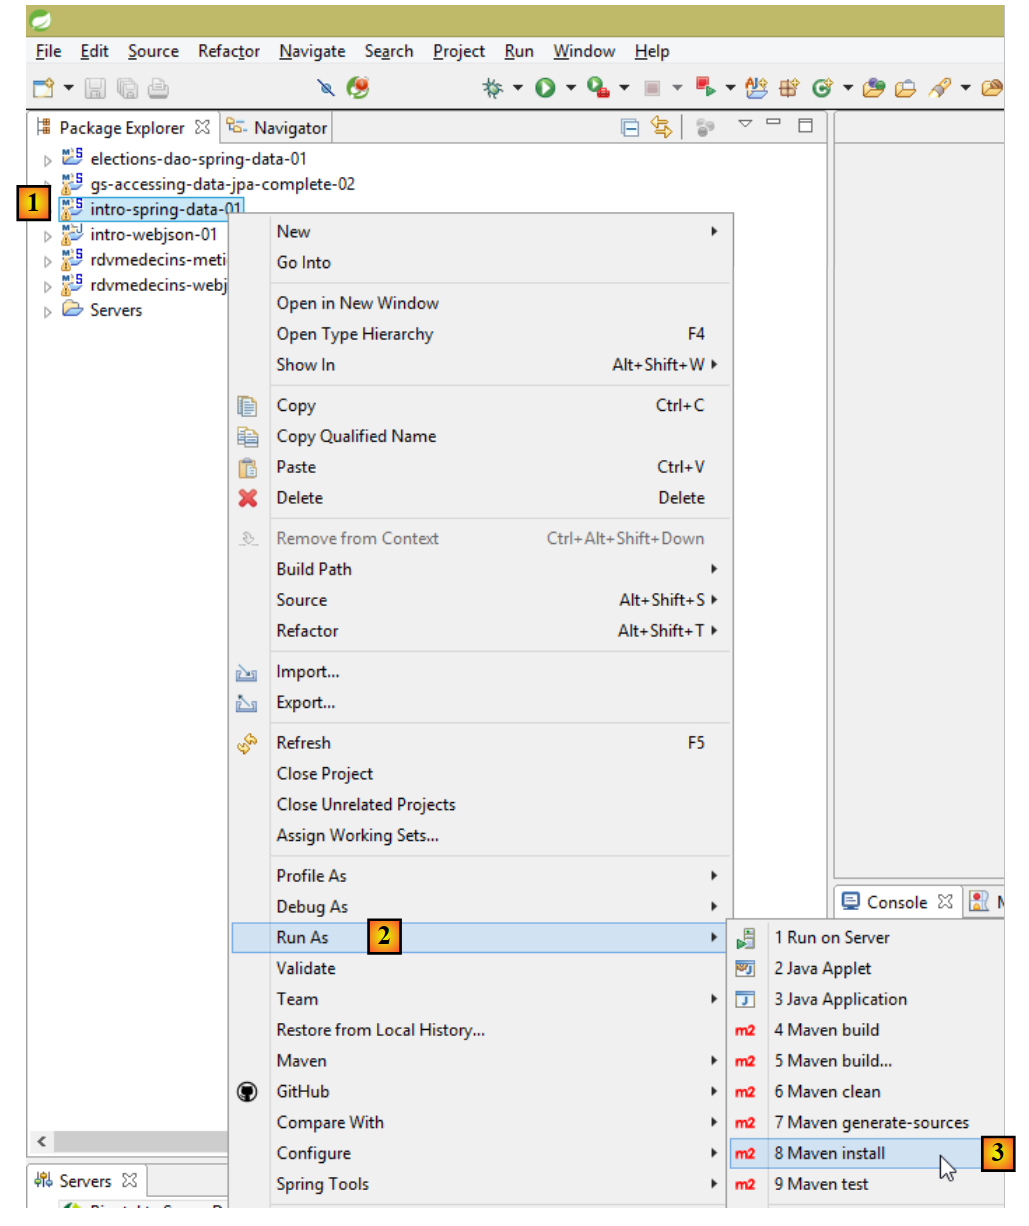1029x1226 pixels.
Task: Click the New Java Class toolbar icon
Action: tap(822, 88)
